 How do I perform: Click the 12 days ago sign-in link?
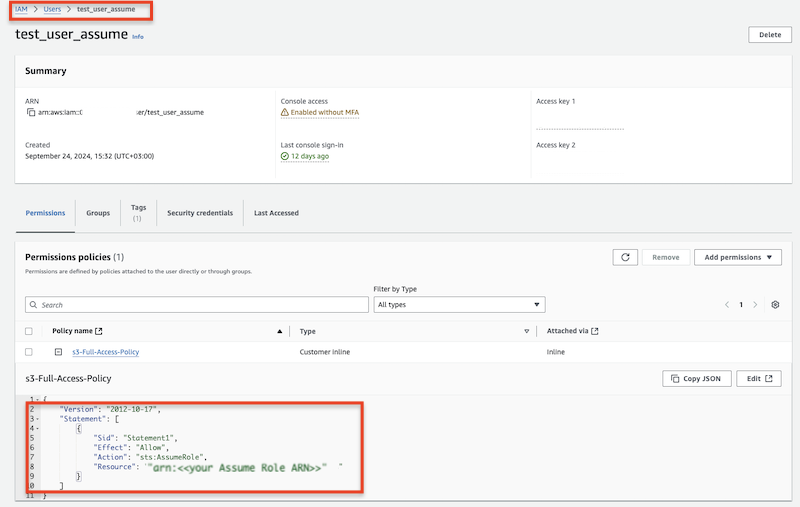click(310, 156)
